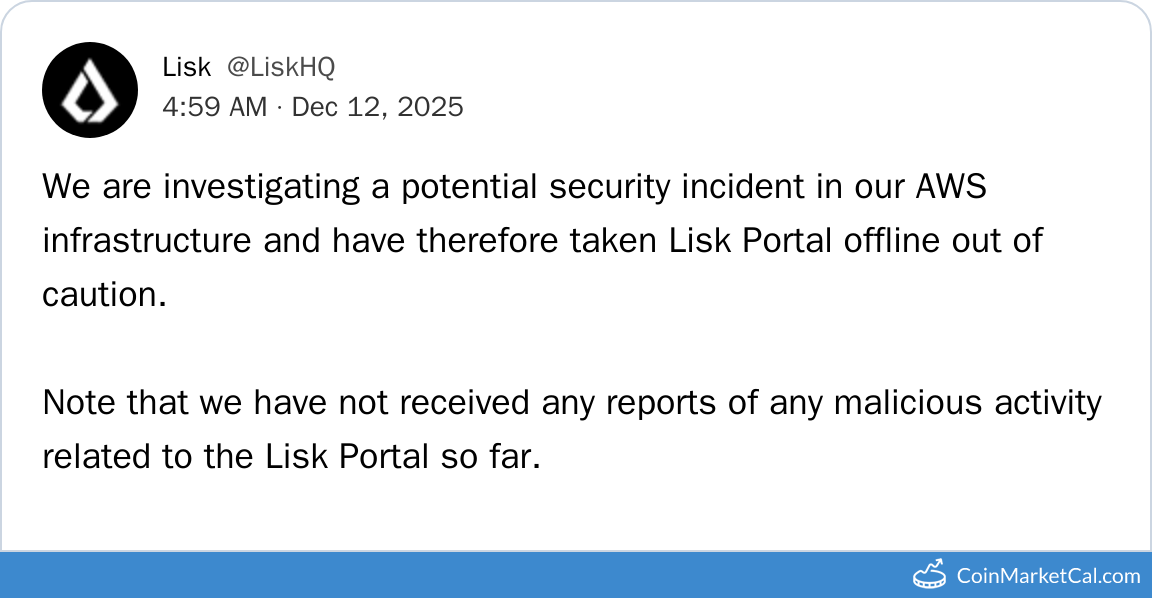The width and height of the screenshot is (1152, 598).
Task: Click the word "offline" in the tweet
Action: 899,241
